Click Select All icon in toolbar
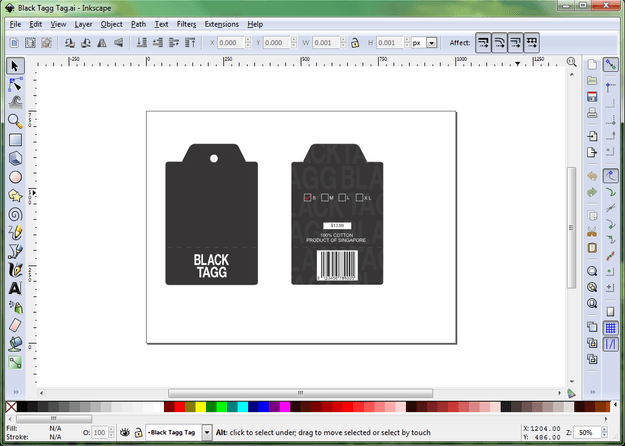The width and height of the screenshot is (625, 446). pos(14,43)
